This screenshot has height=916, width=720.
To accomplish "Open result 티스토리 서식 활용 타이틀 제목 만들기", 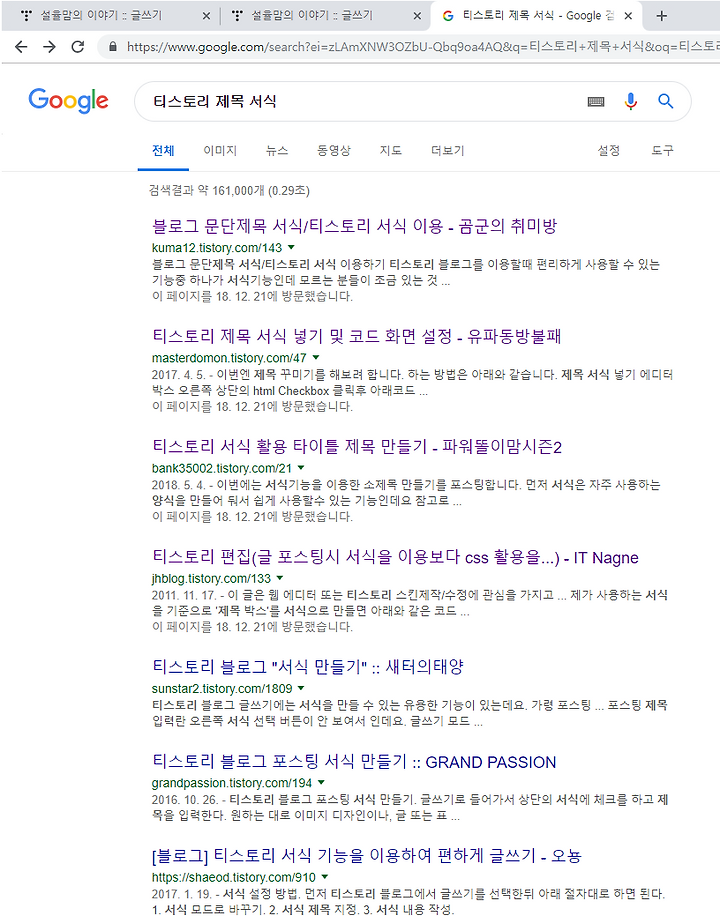I will [x=356, y=447].
